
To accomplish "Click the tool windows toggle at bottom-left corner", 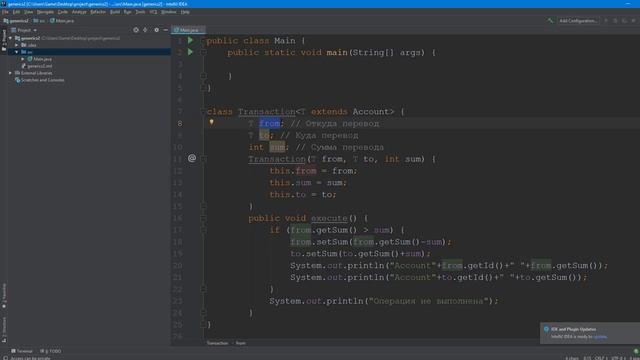I will coord(5,358).
